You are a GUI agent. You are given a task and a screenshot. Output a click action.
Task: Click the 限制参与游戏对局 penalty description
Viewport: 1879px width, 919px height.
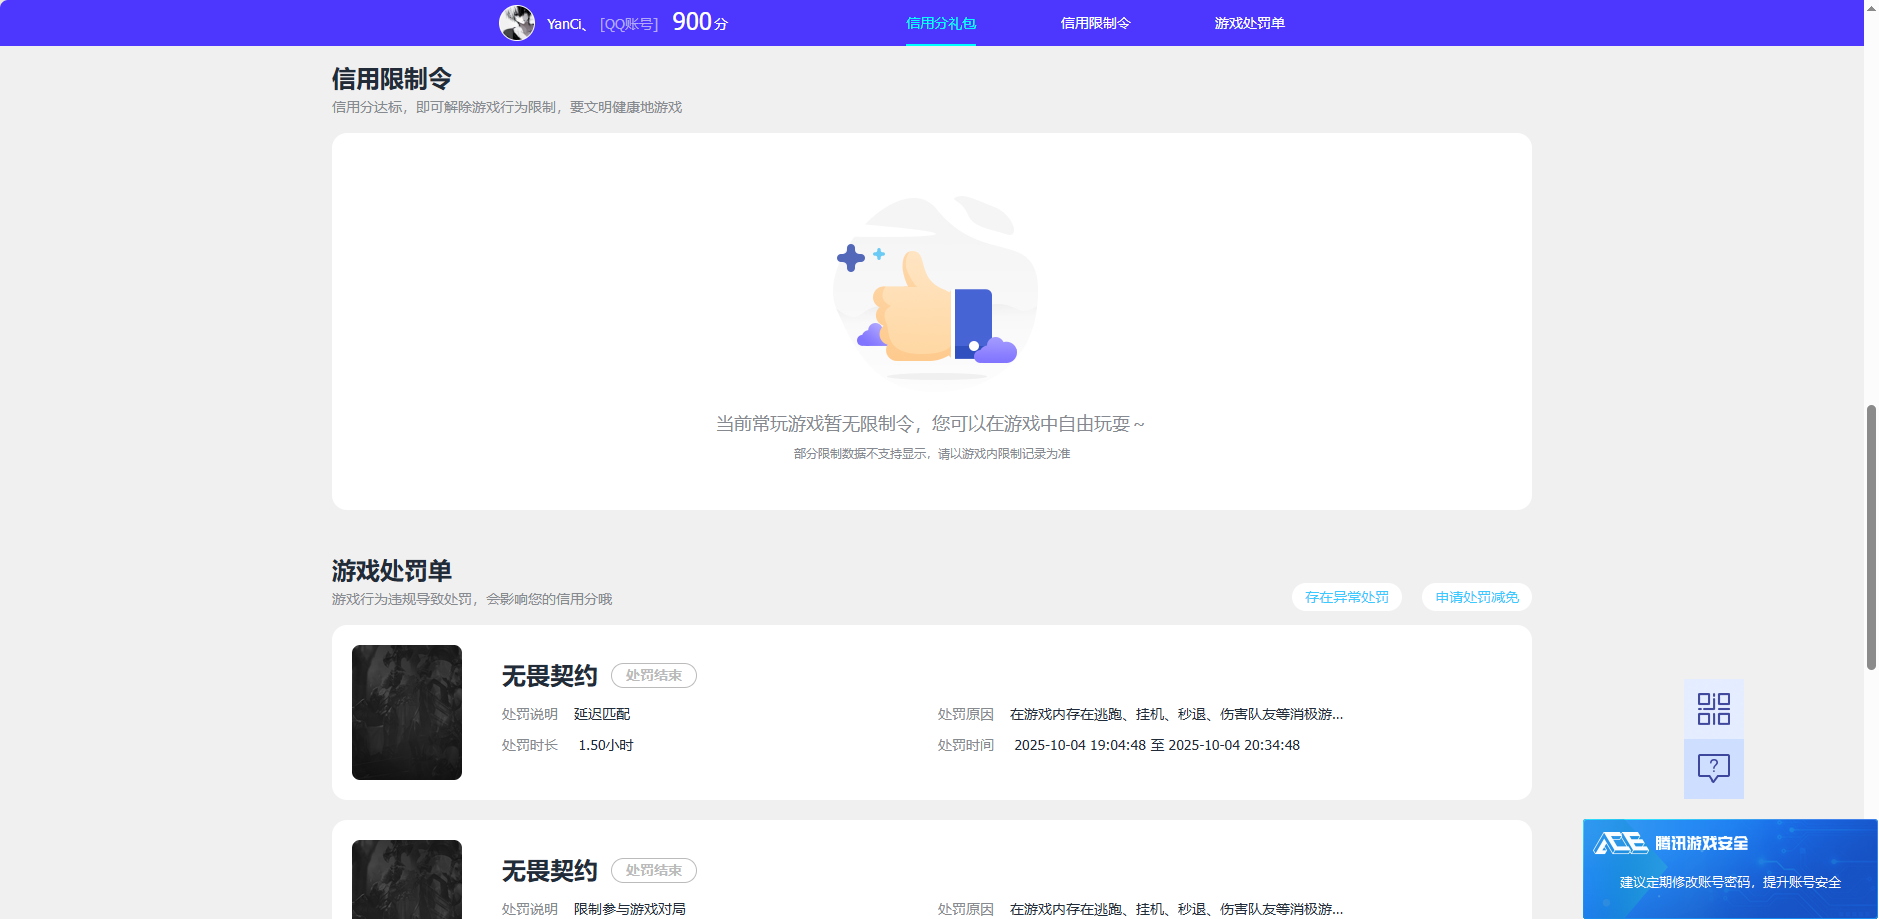(629, 909)
